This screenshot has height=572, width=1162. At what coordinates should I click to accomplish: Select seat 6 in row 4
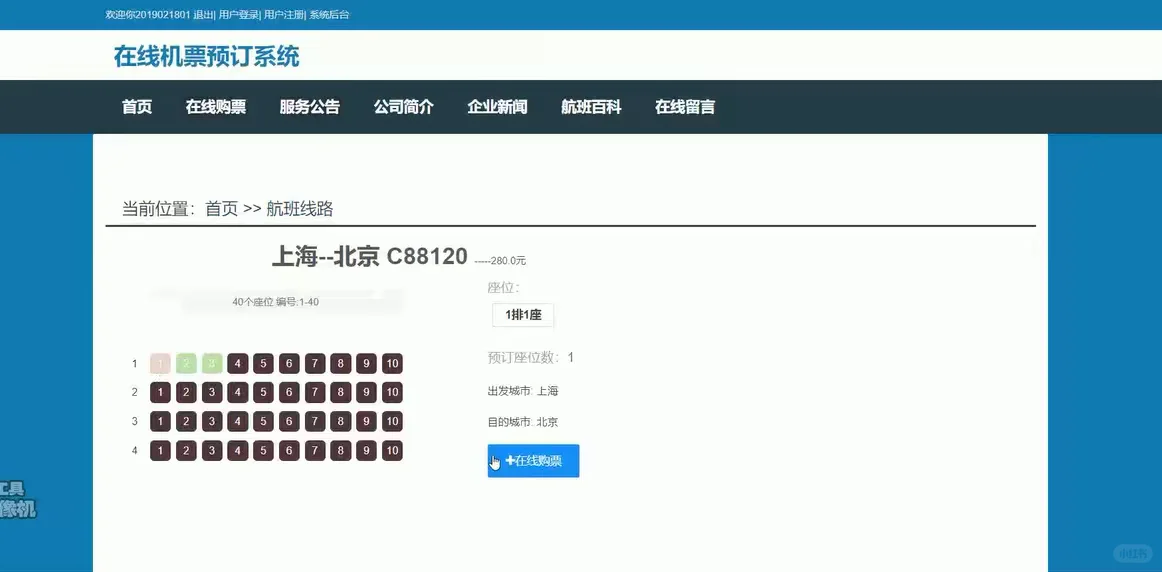[289, 450]
